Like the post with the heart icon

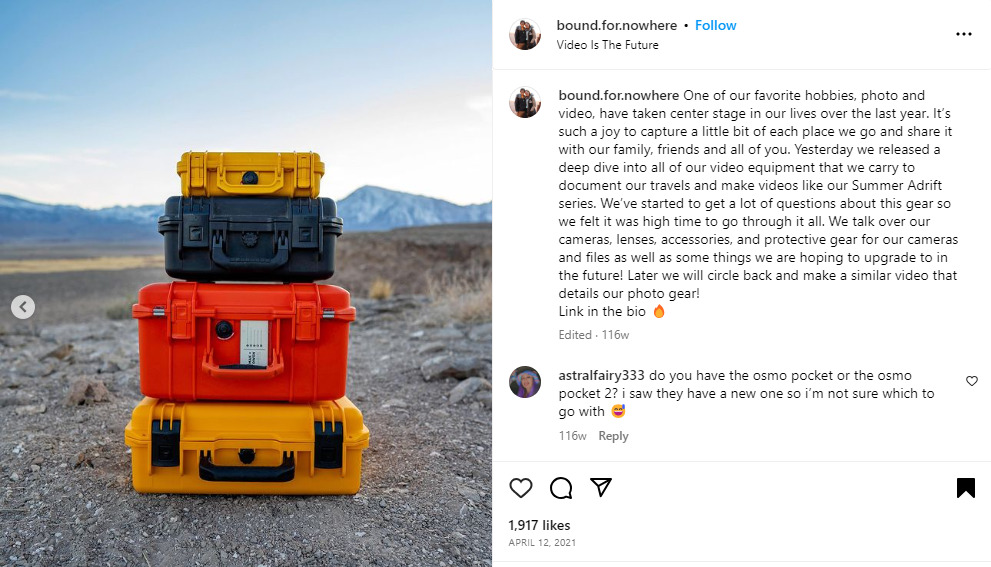click(x=521, y=488)
